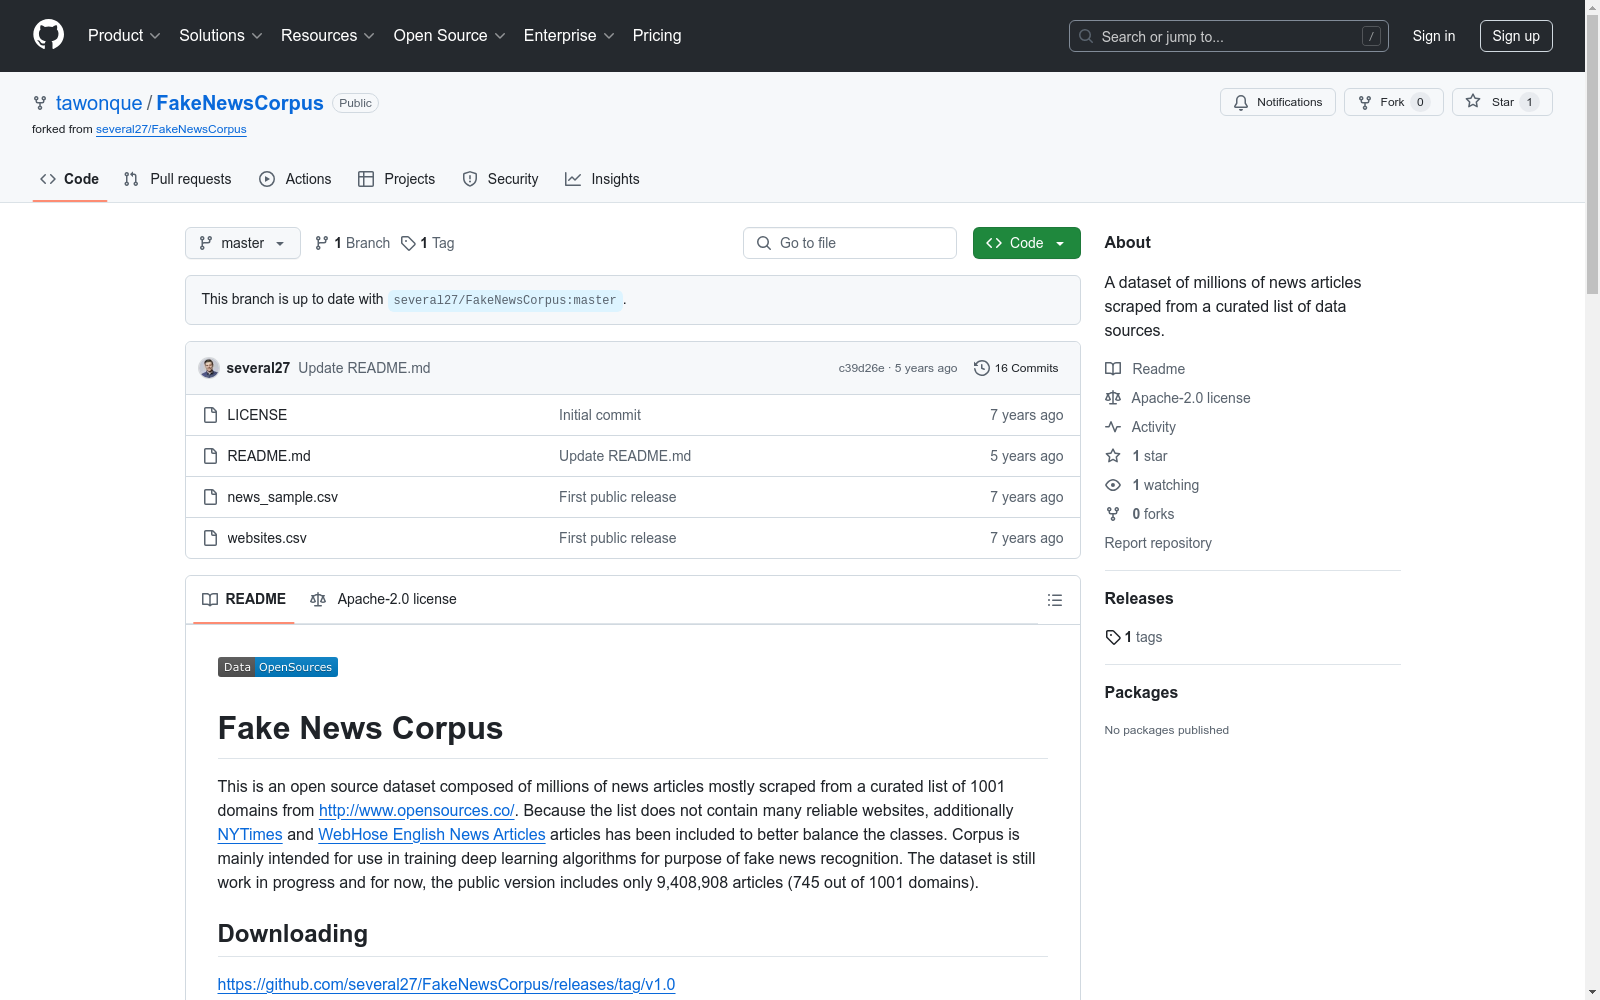
Task: Open the tawonque owner profile
Action: 99,103
